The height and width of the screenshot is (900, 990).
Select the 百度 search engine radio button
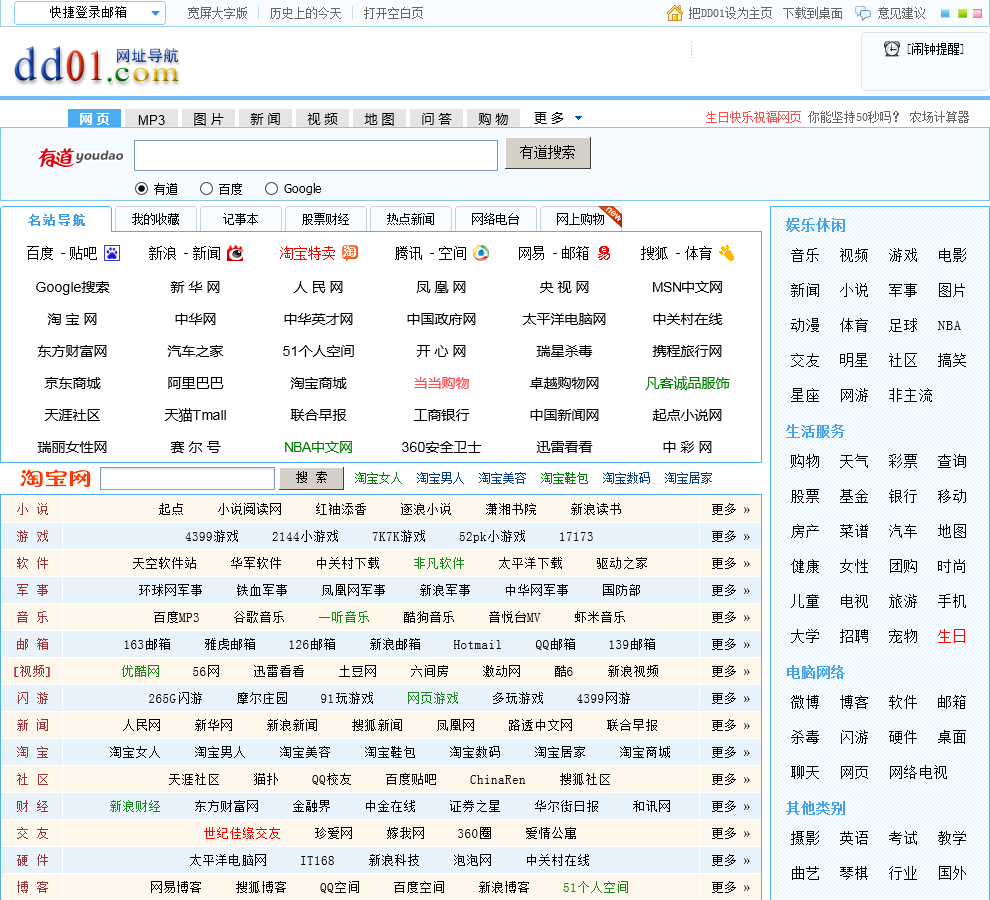(x=207, y=189)
